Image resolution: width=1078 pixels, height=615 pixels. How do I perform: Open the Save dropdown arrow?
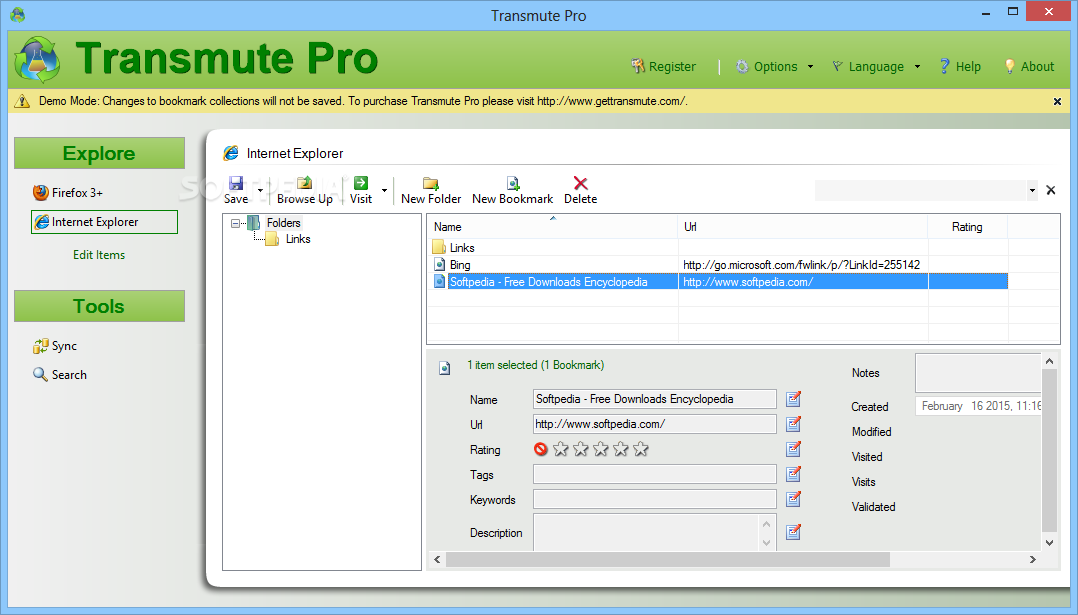coord(261,190)
